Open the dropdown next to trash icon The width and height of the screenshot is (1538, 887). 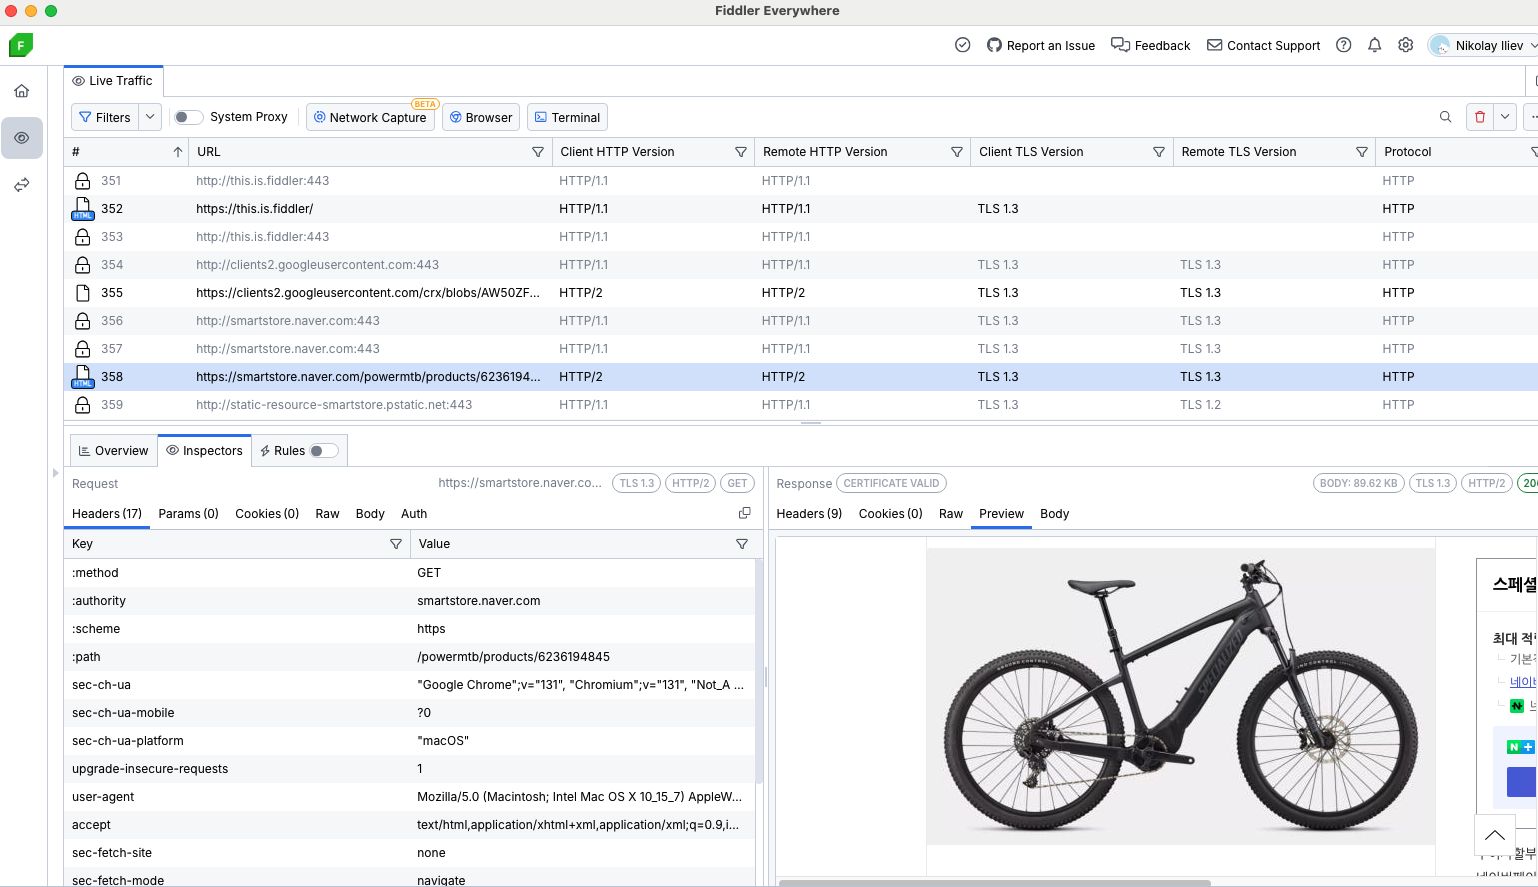coord(1505,117)
